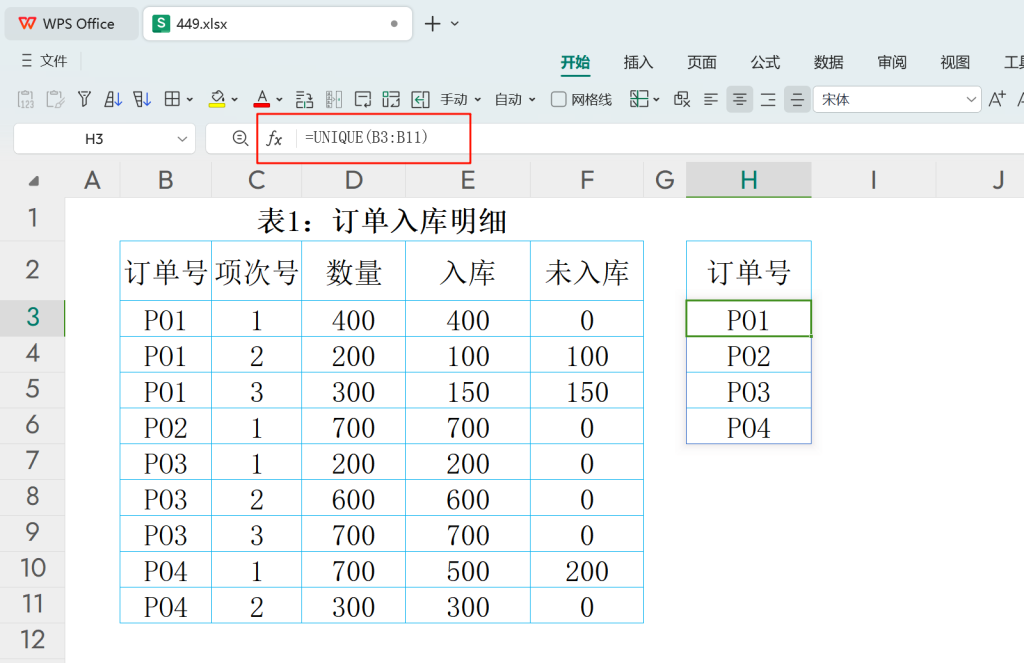Switch to the 插入 tab
Image resolution: width=1024 pixels, height=663 pixels.
click(638, 62)
